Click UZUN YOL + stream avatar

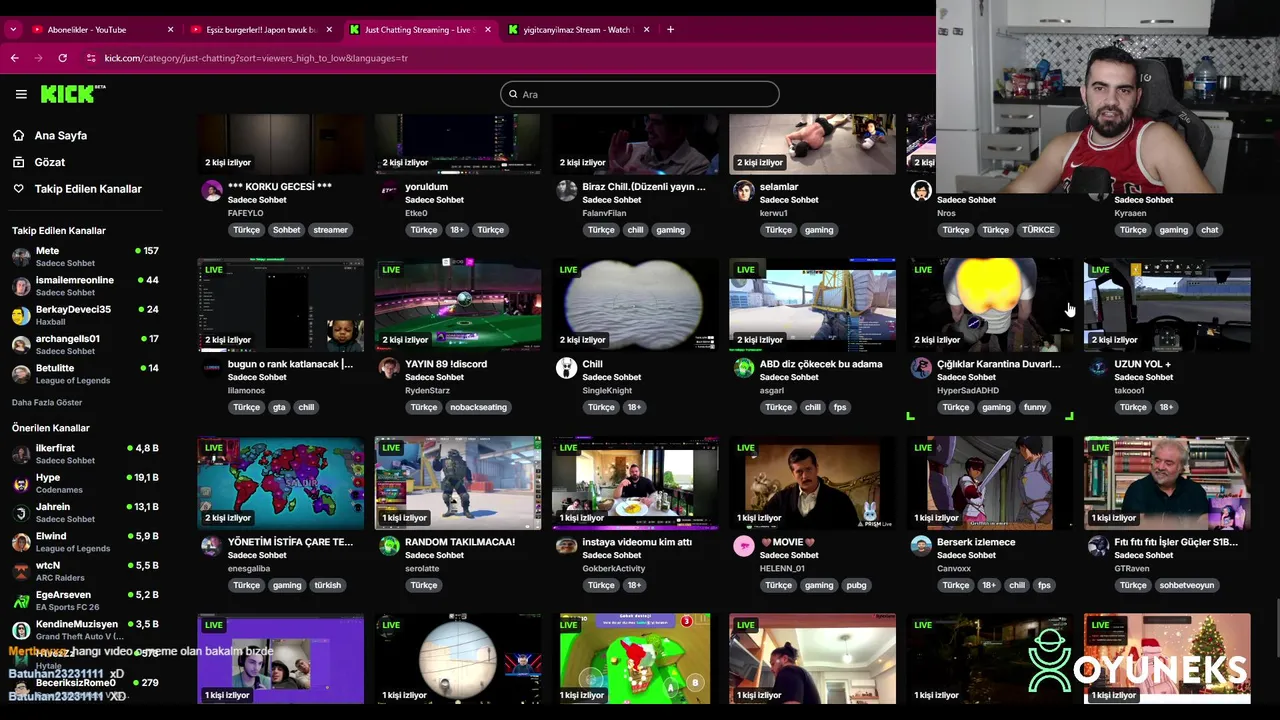point(1098,368)
